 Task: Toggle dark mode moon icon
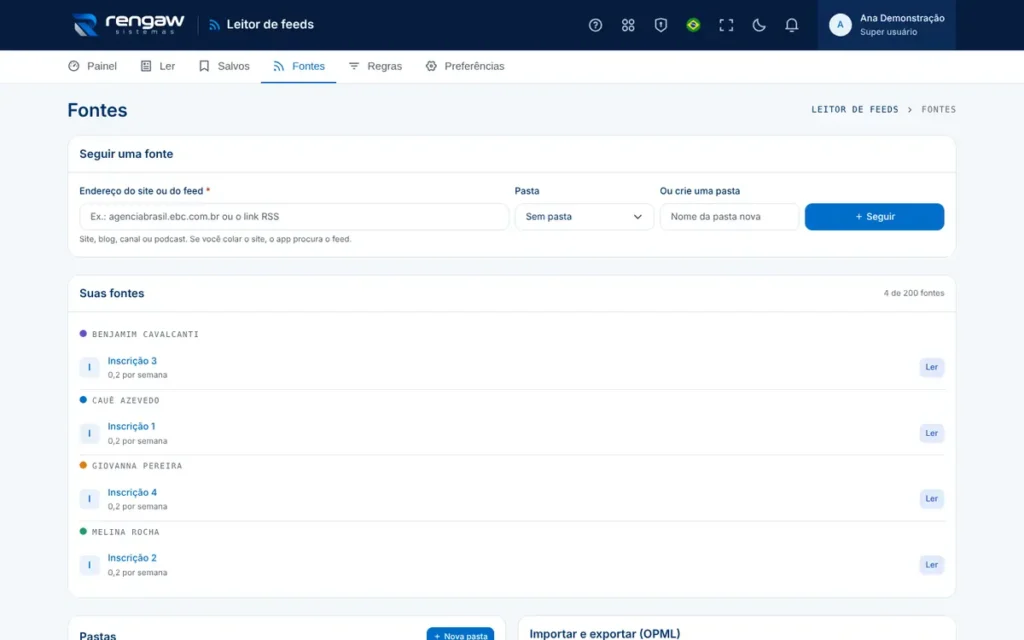758,25
